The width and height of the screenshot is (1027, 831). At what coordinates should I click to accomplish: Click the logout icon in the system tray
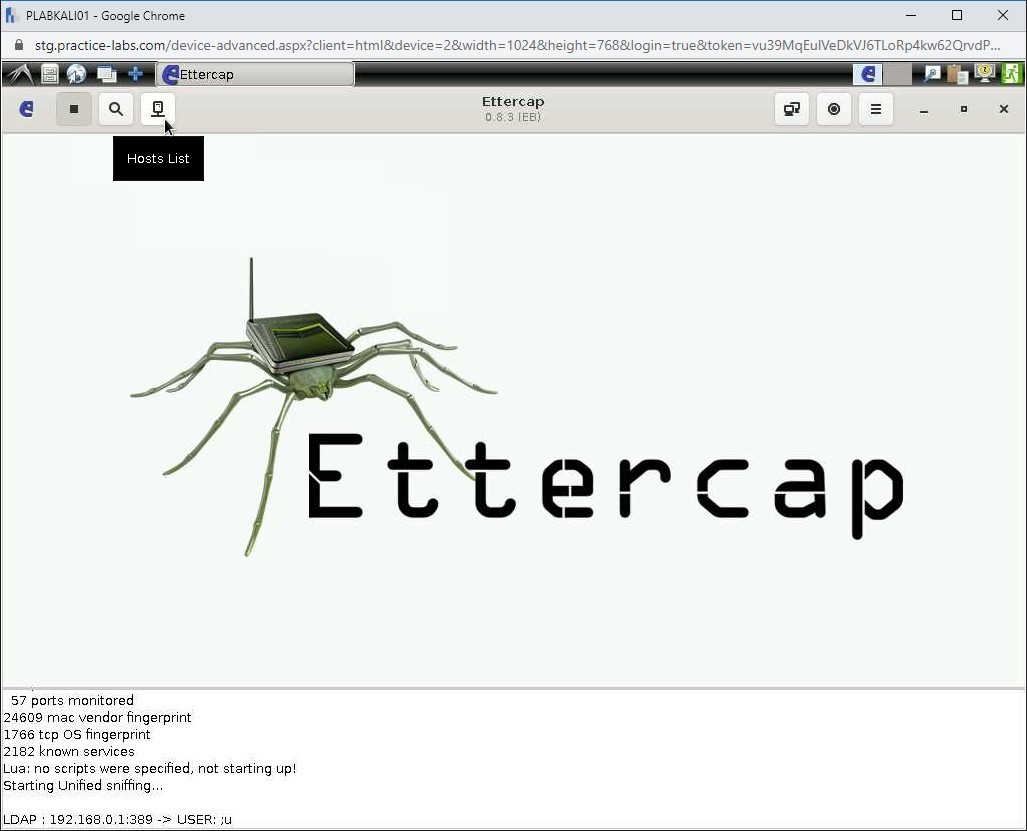coord(1011,73)
